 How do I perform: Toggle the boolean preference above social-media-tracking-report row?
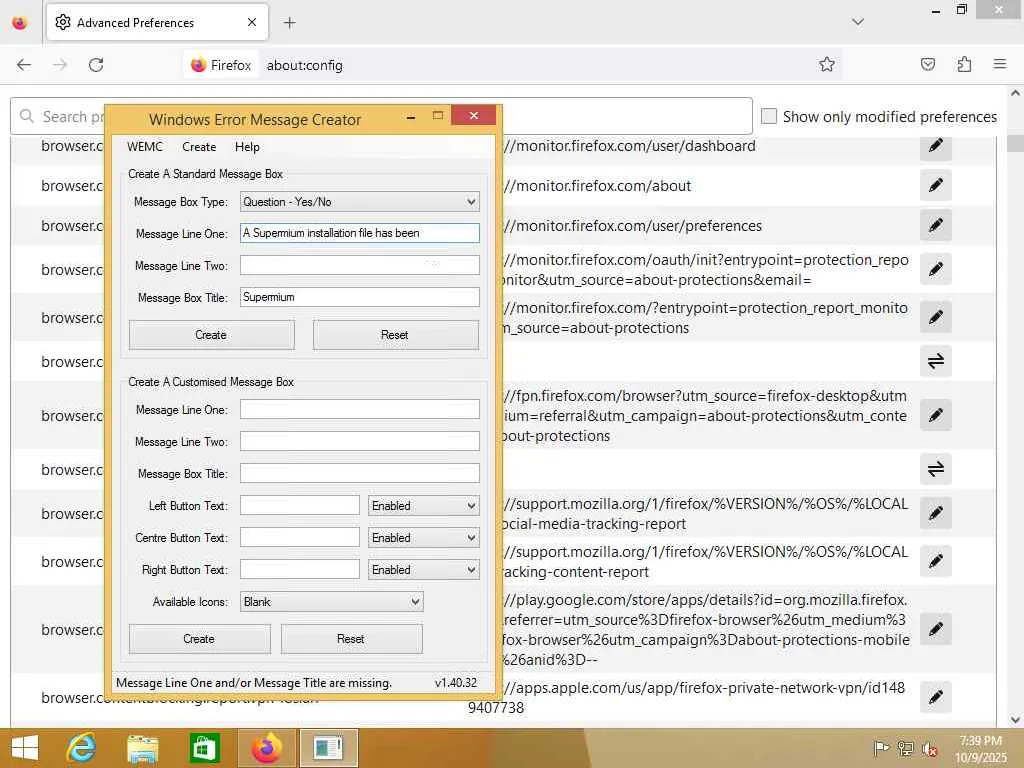click(x=935, y=469)
